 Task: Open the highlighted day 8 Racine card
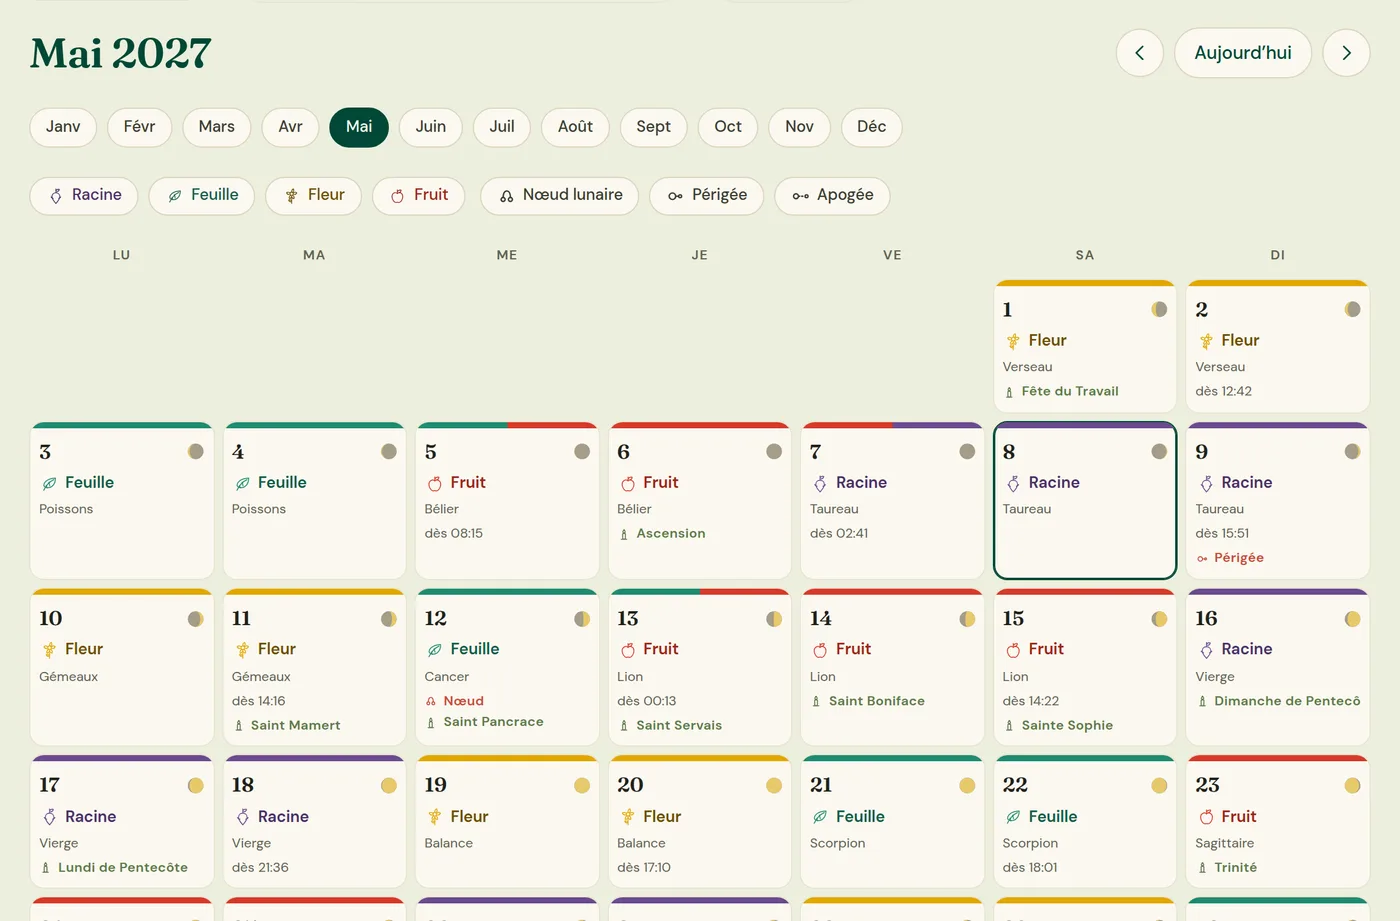click(1085, 501)
